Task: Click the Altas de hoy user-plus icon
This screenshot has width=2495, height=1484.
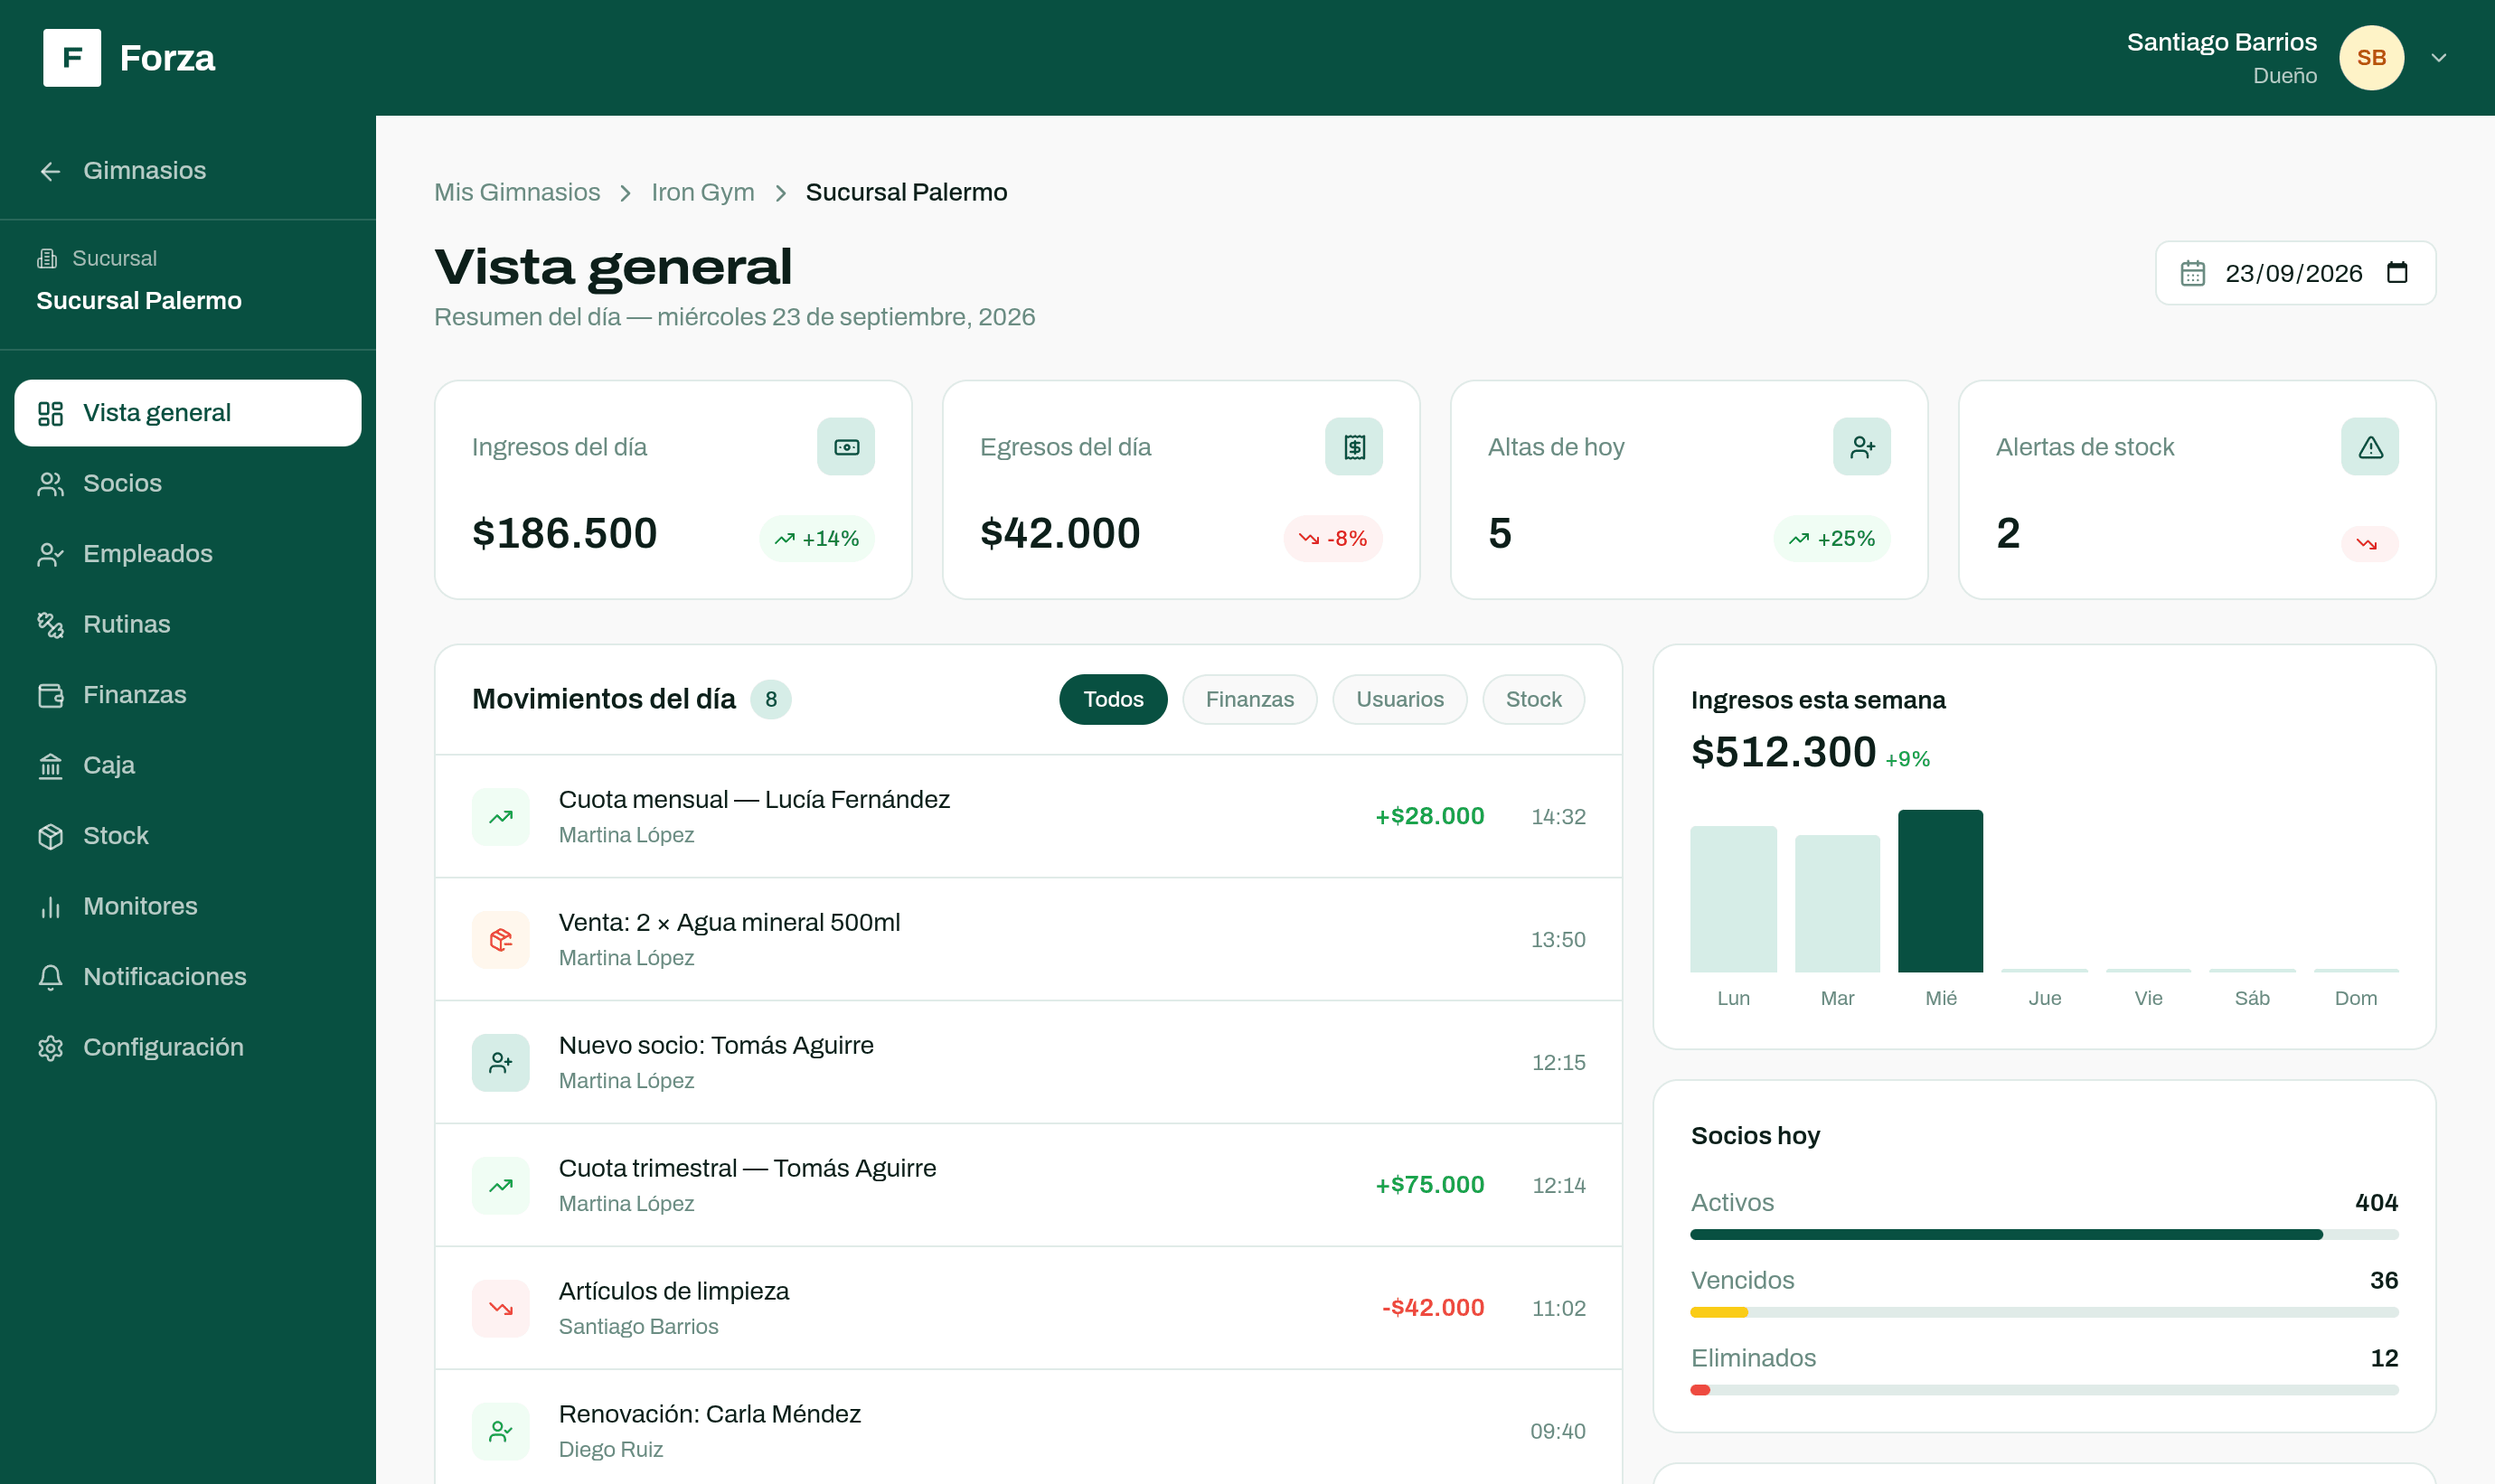Action: (1862, 447)
